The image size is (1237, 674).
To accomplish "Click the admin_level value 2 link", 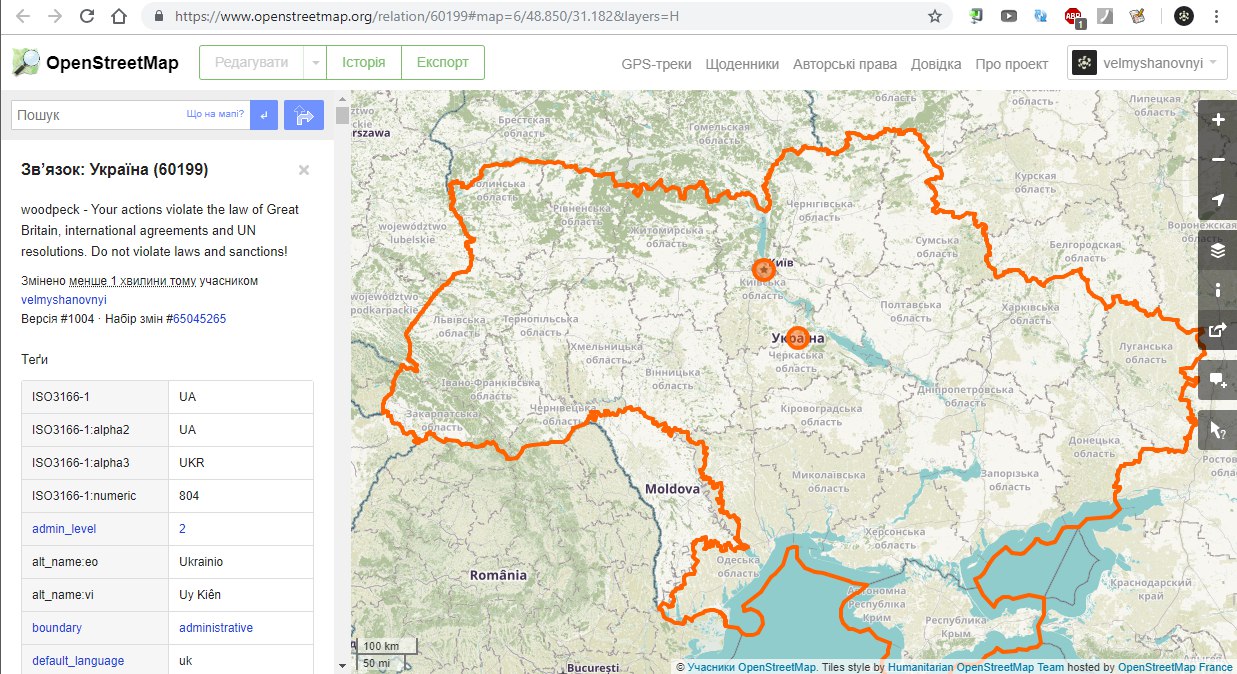I will (182, 528).
